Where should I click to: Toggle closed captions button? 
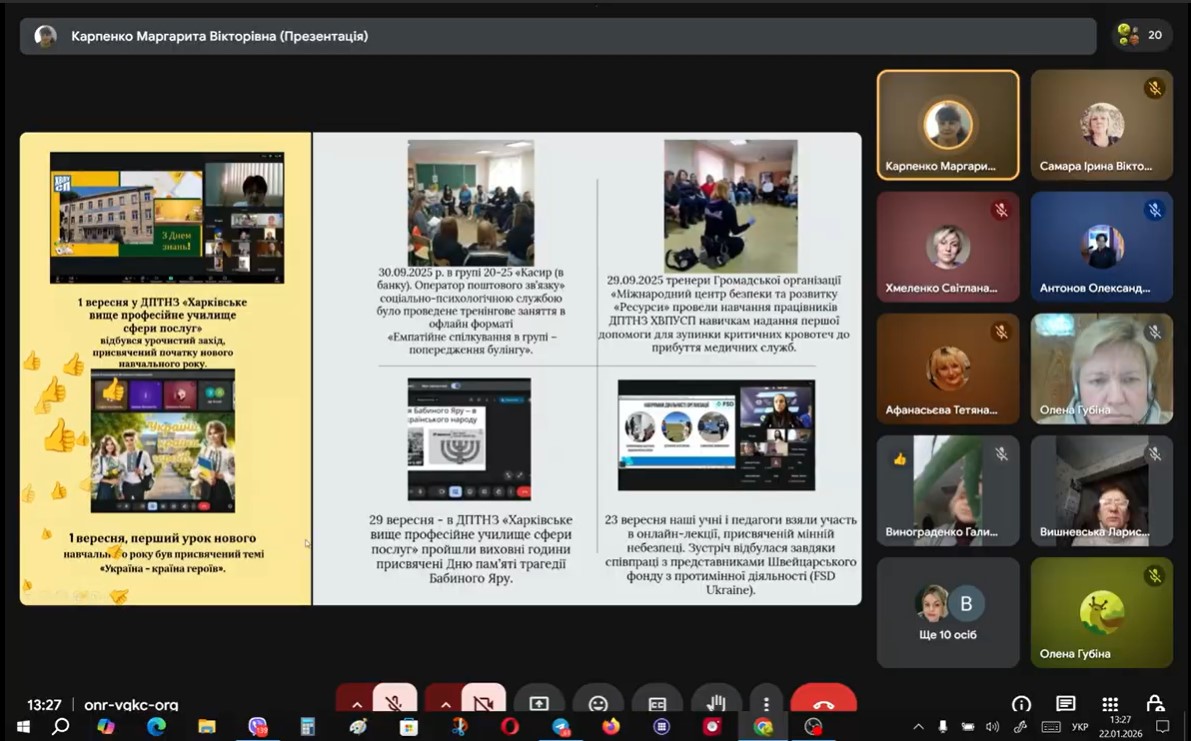(657, 704)
